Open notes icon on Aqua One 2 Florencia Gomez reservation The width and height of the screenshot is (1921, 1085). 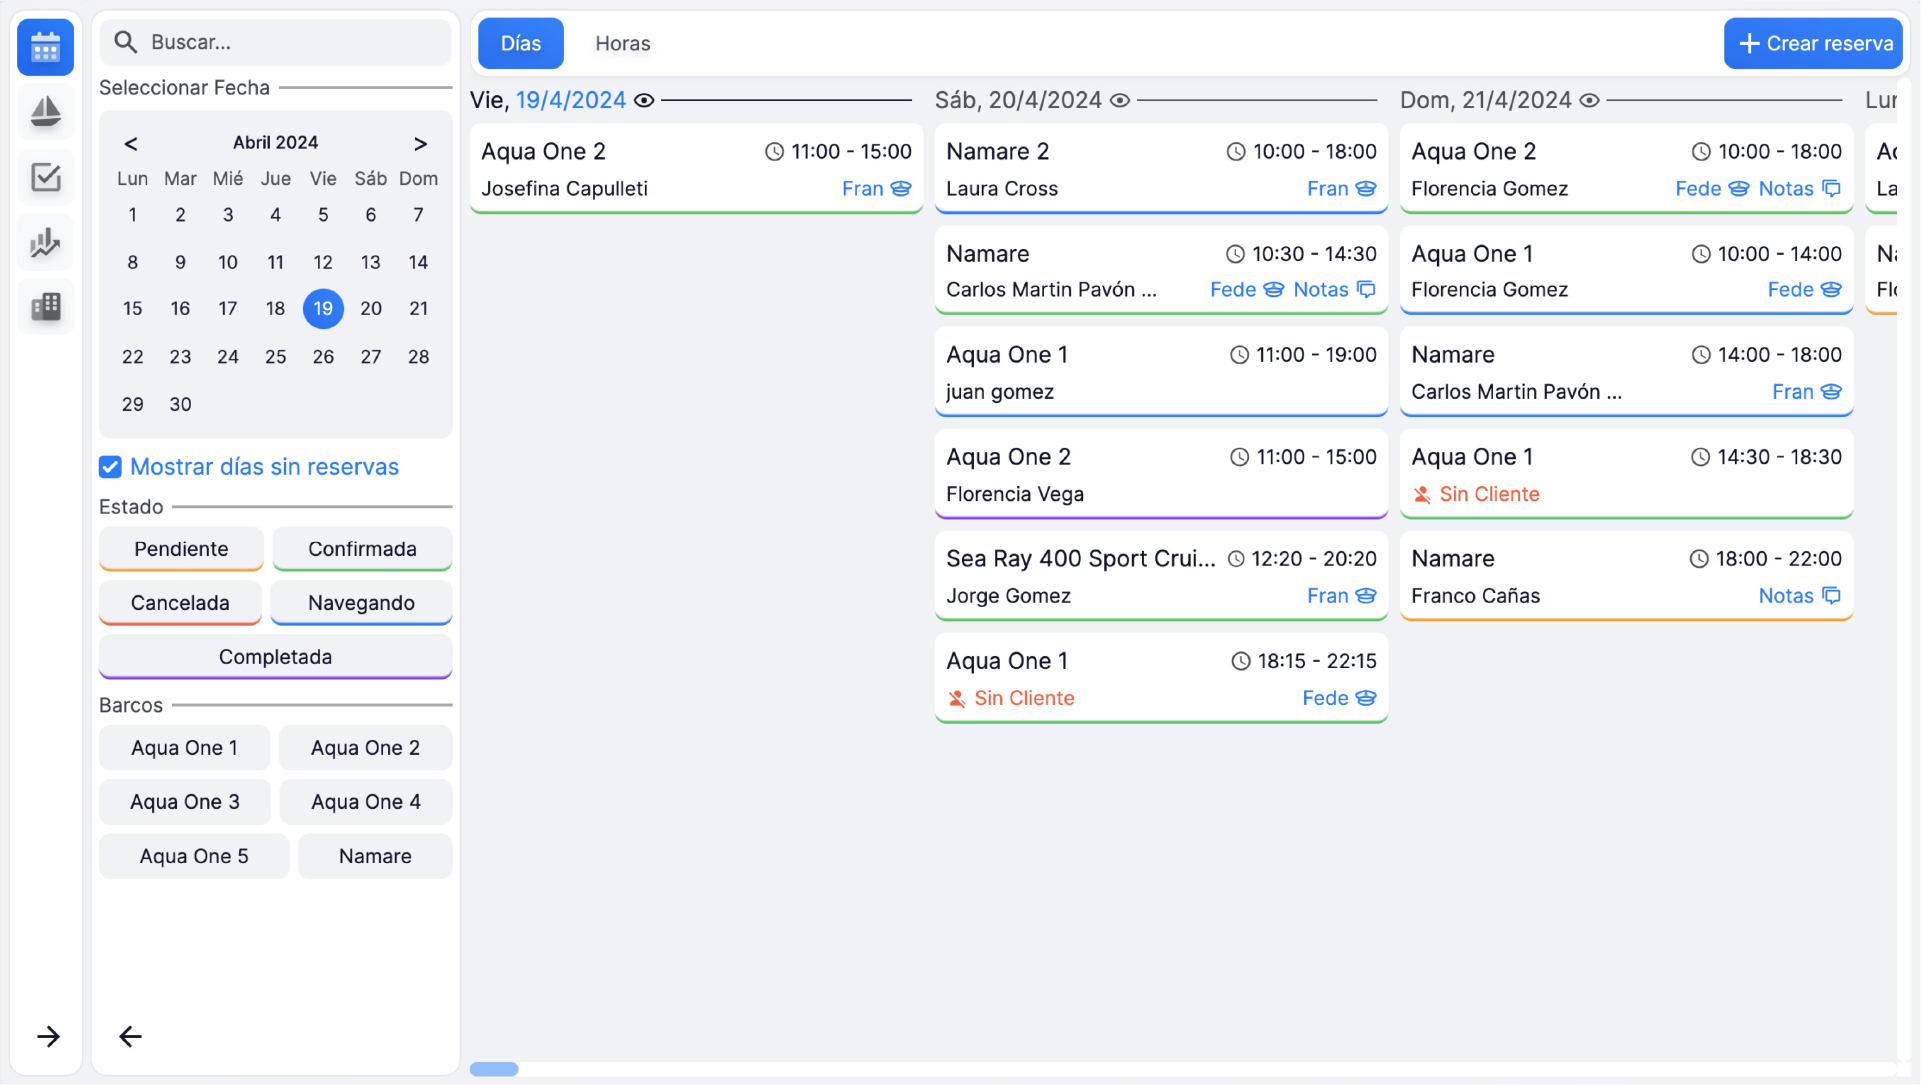click(1831, 188)
